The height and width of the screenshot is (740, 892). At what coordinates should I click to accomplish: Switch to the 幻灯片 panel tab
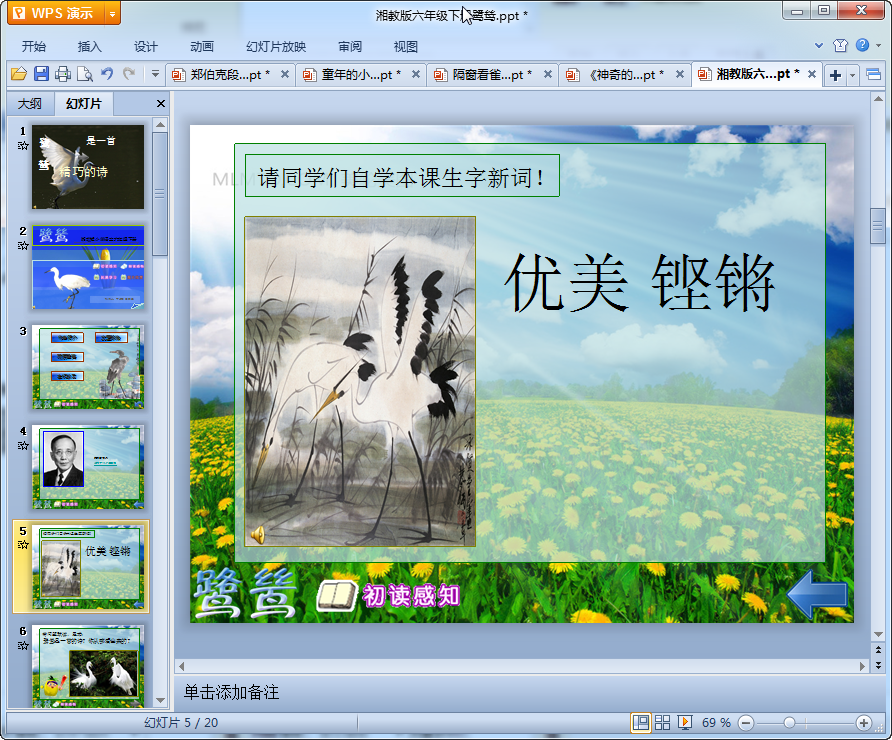[84, 104]
